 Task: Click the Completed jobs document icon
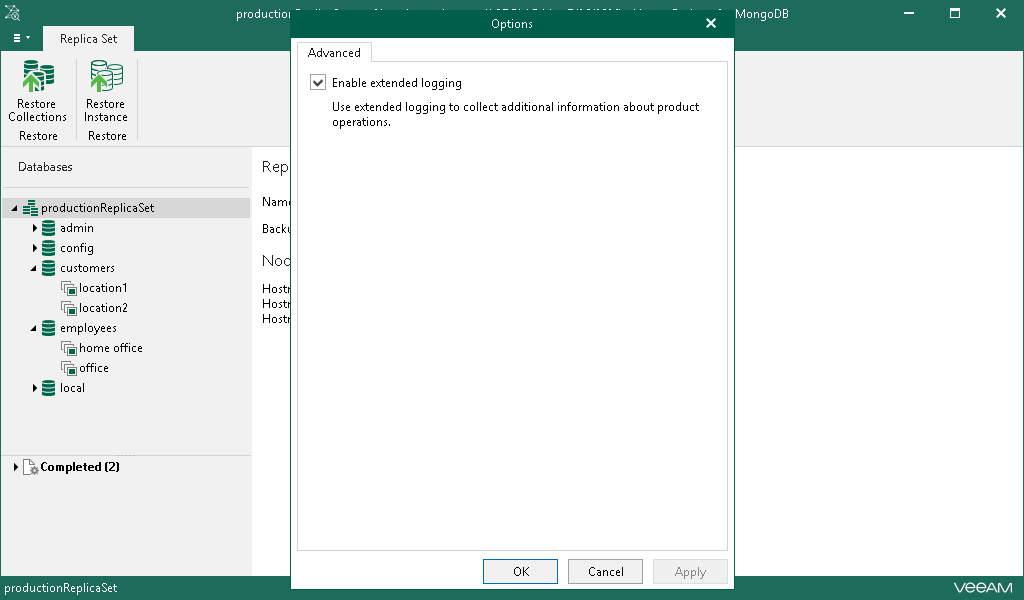pyautogui.click(x=31, y=467)
